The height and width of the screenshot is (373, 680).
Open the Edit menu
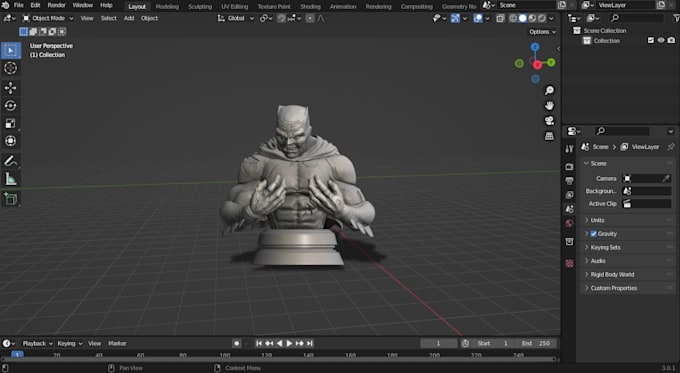[36, 5]
